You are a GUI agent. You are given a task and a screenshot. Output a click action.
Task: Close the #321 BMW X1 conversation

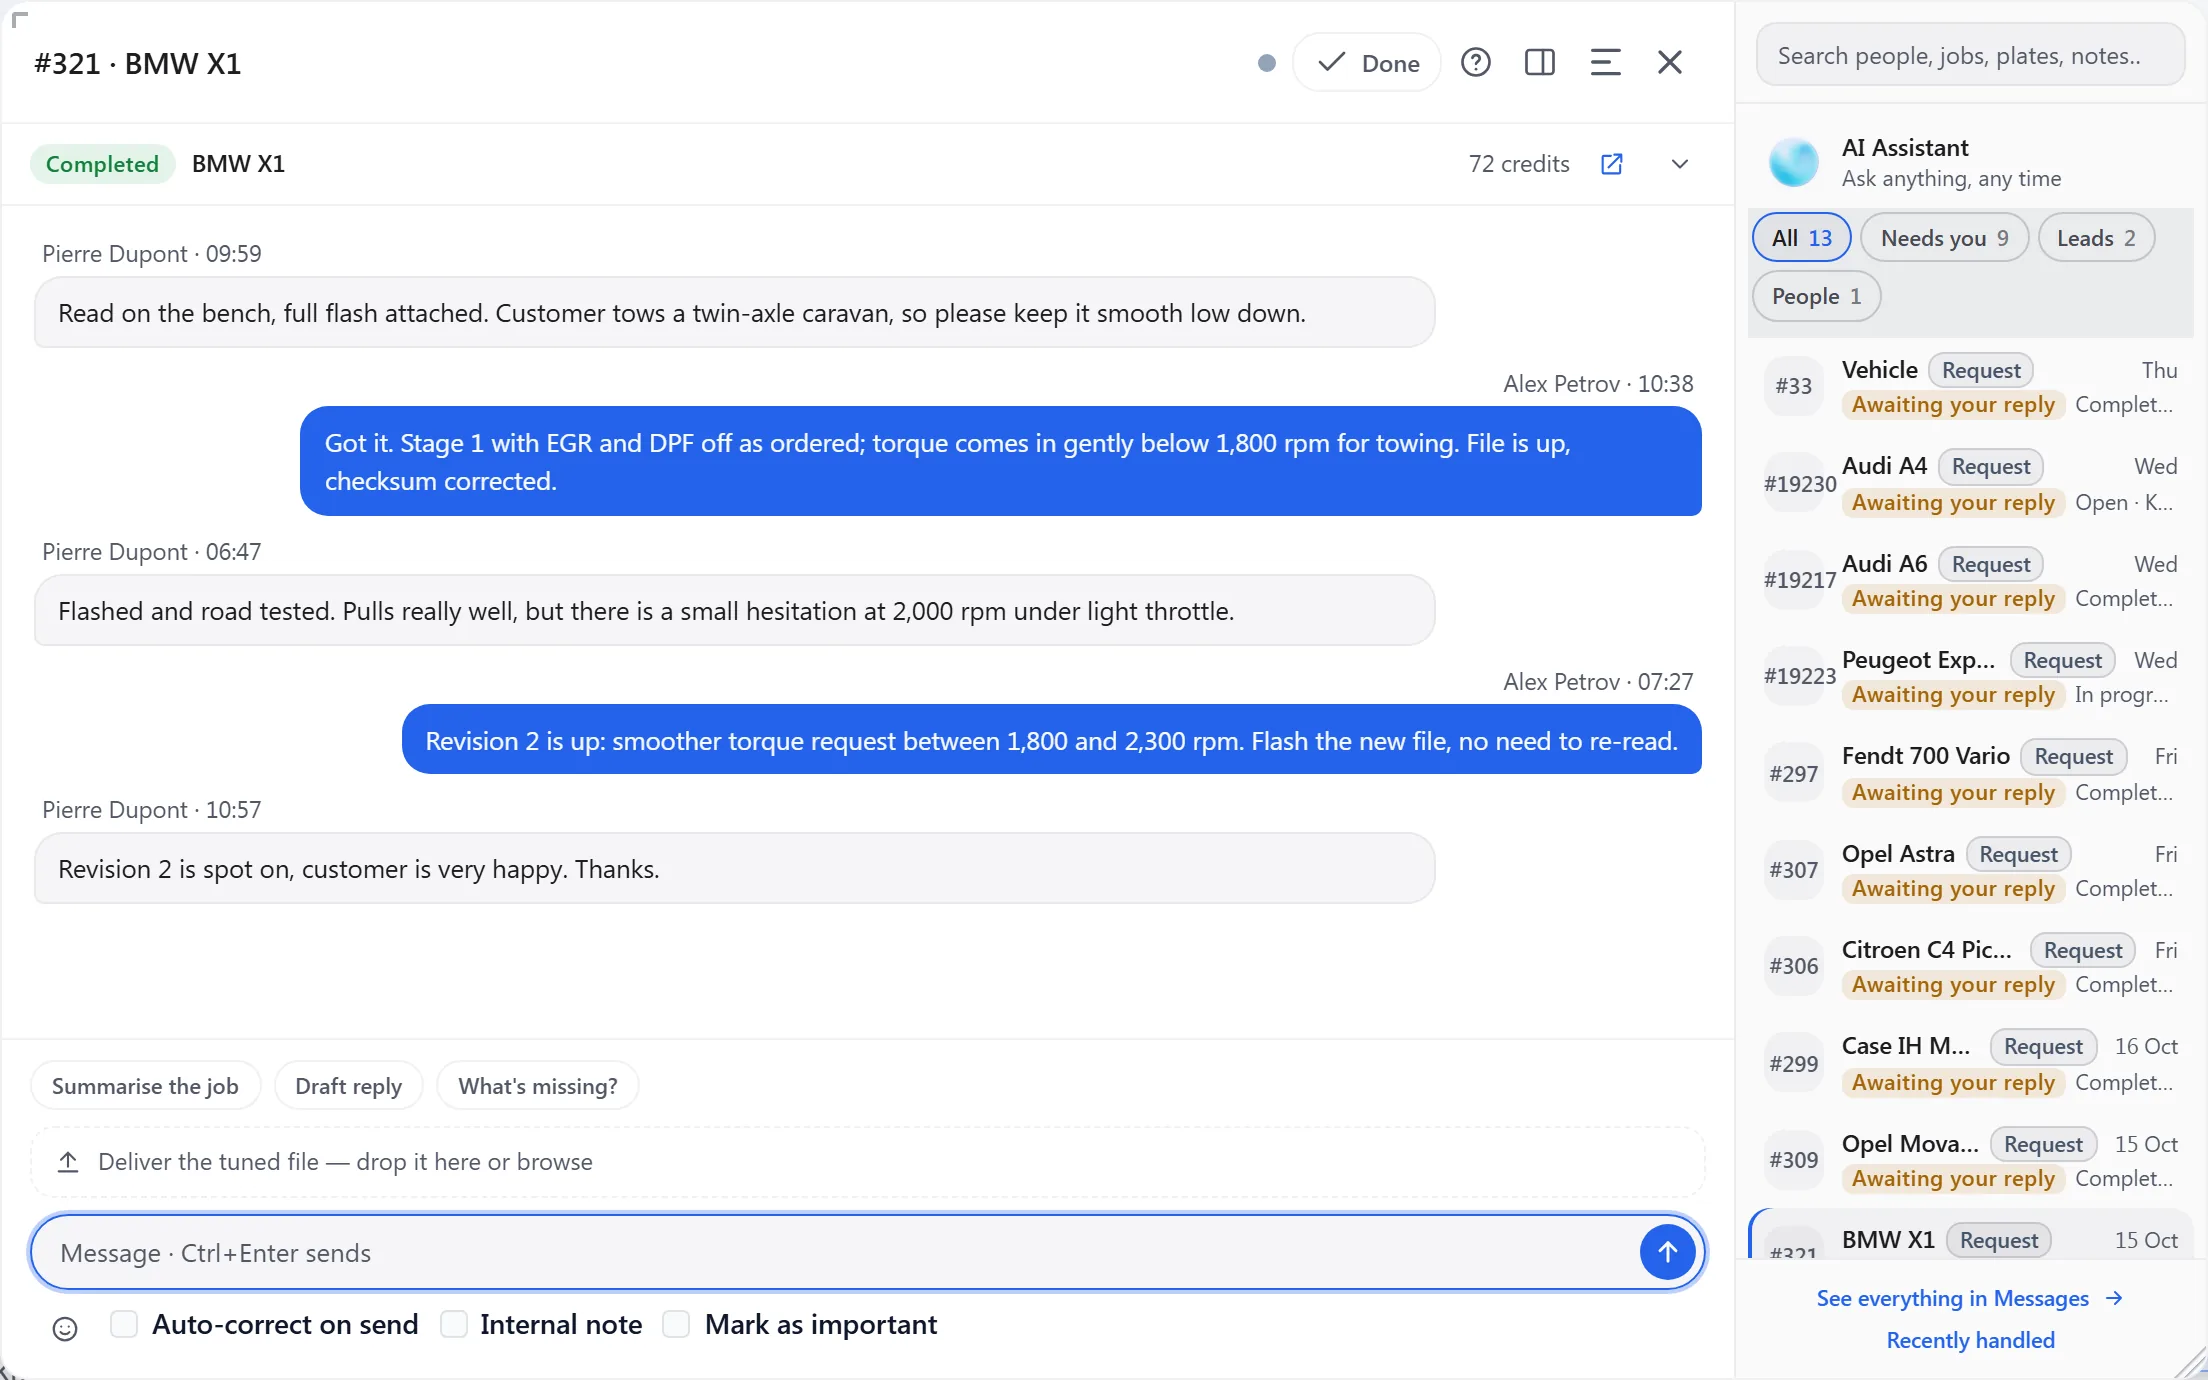1670,63
